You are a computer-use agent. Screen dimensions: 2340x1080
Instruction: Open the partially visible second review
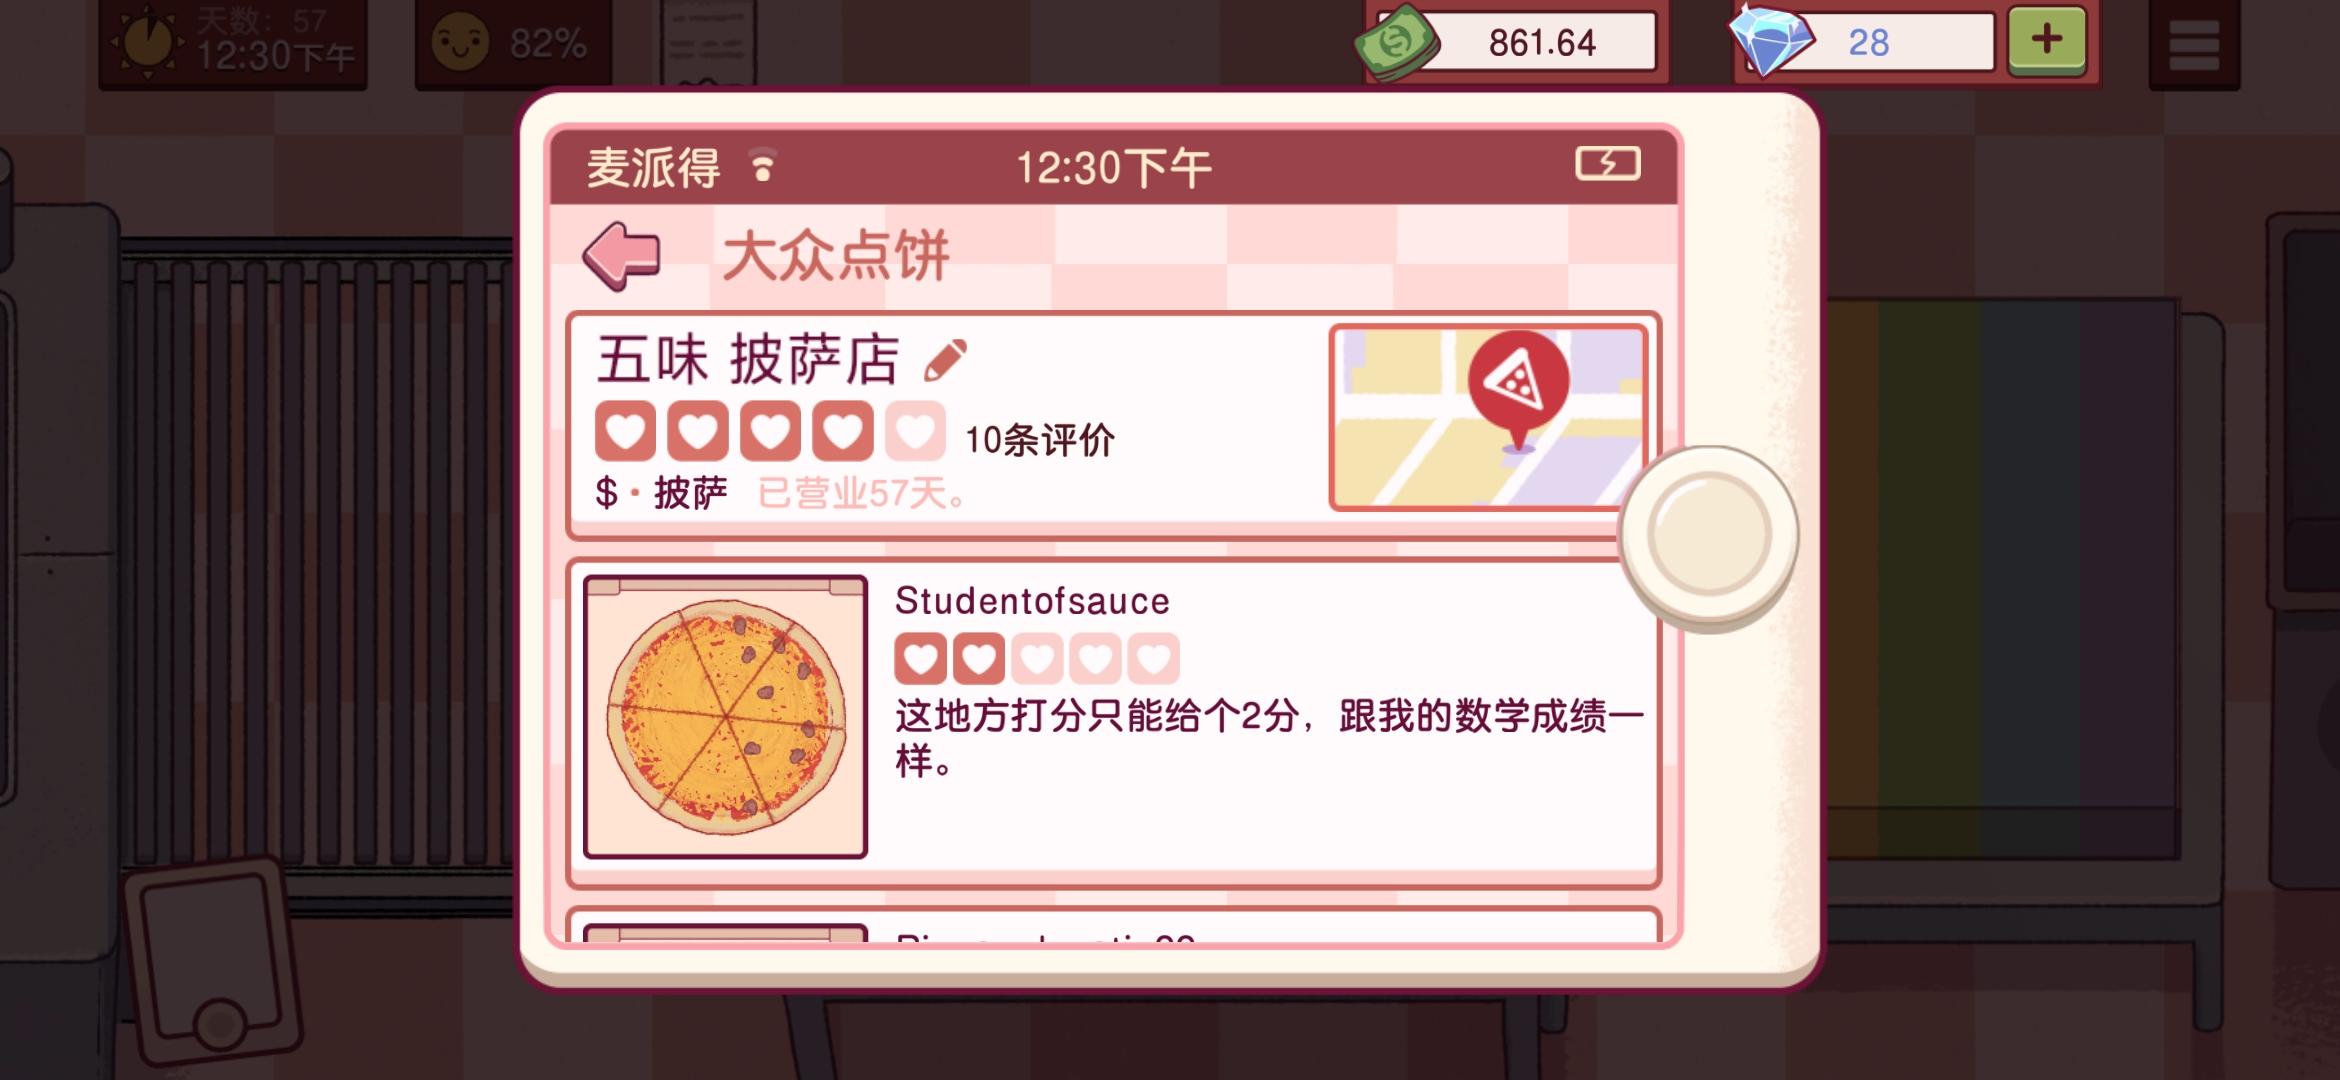(x=1113, y=925)
